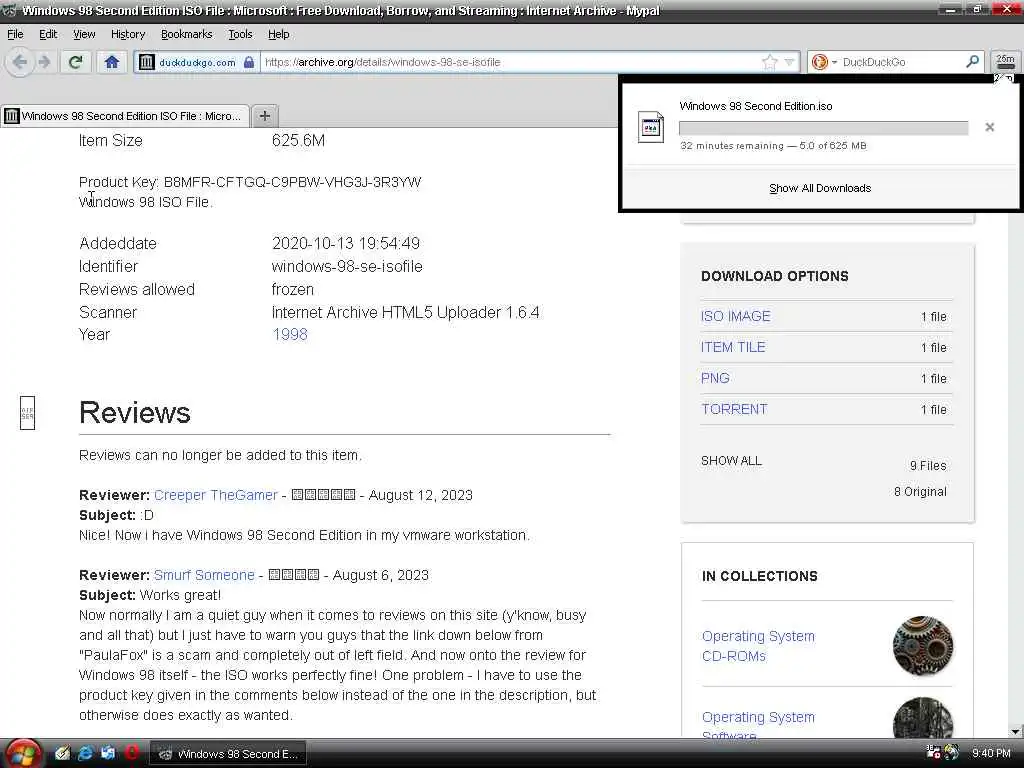Click the site identity icon beside duckduckgo.com
The width and height of the screenshot is (1024, 768).
[x=146, y=62]
